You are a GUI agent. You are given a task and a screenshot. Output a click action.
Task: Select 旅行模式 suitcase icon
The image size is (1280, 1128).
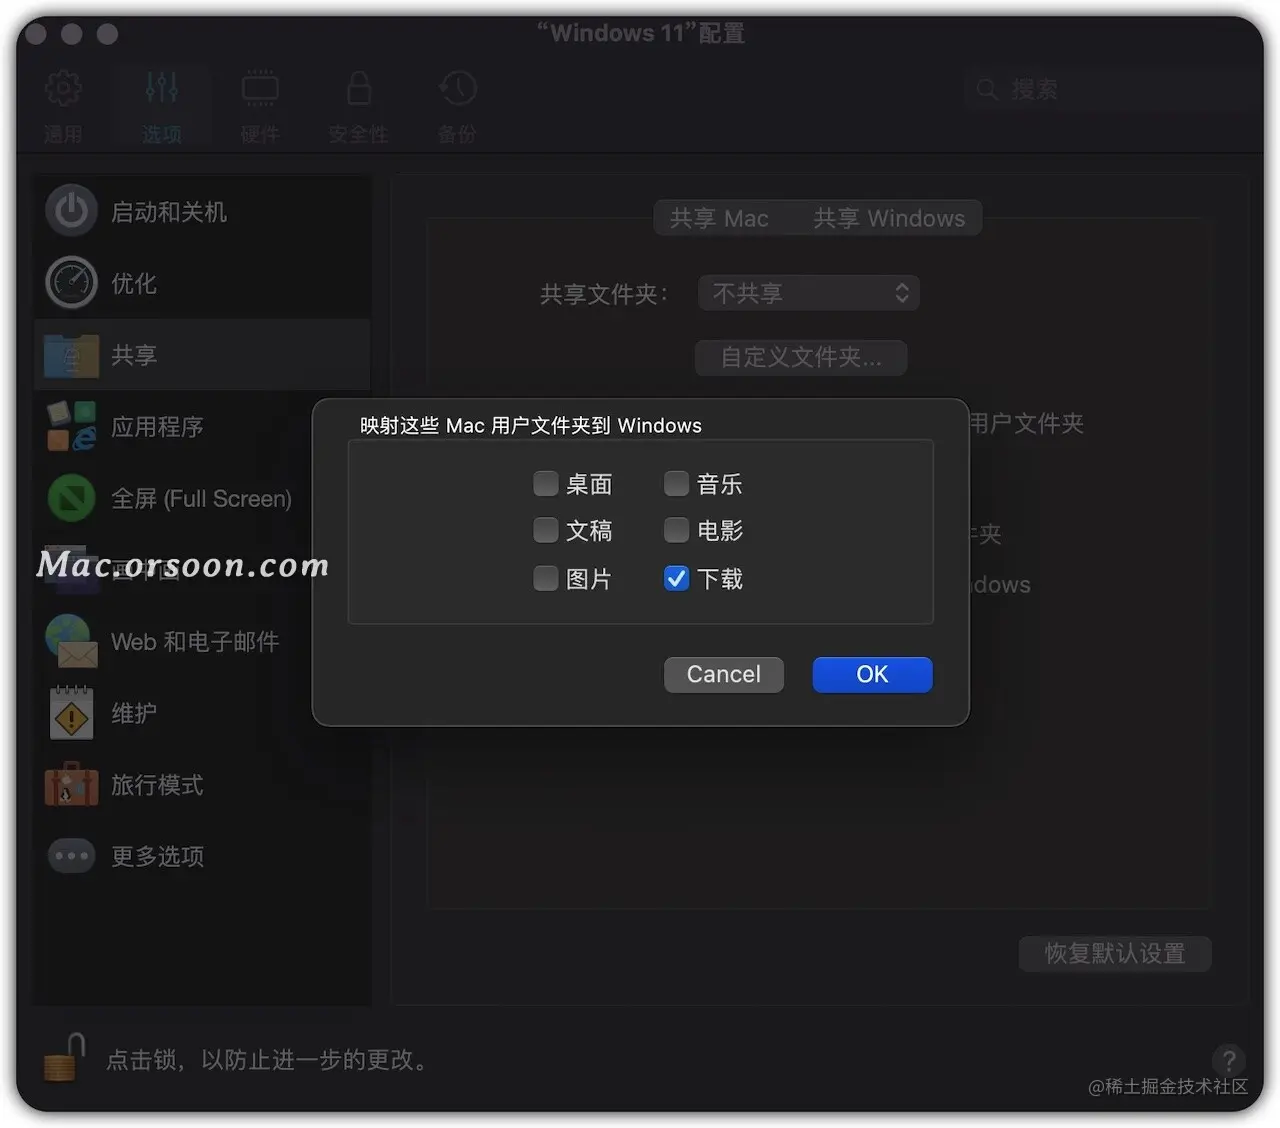pos(71,784)
